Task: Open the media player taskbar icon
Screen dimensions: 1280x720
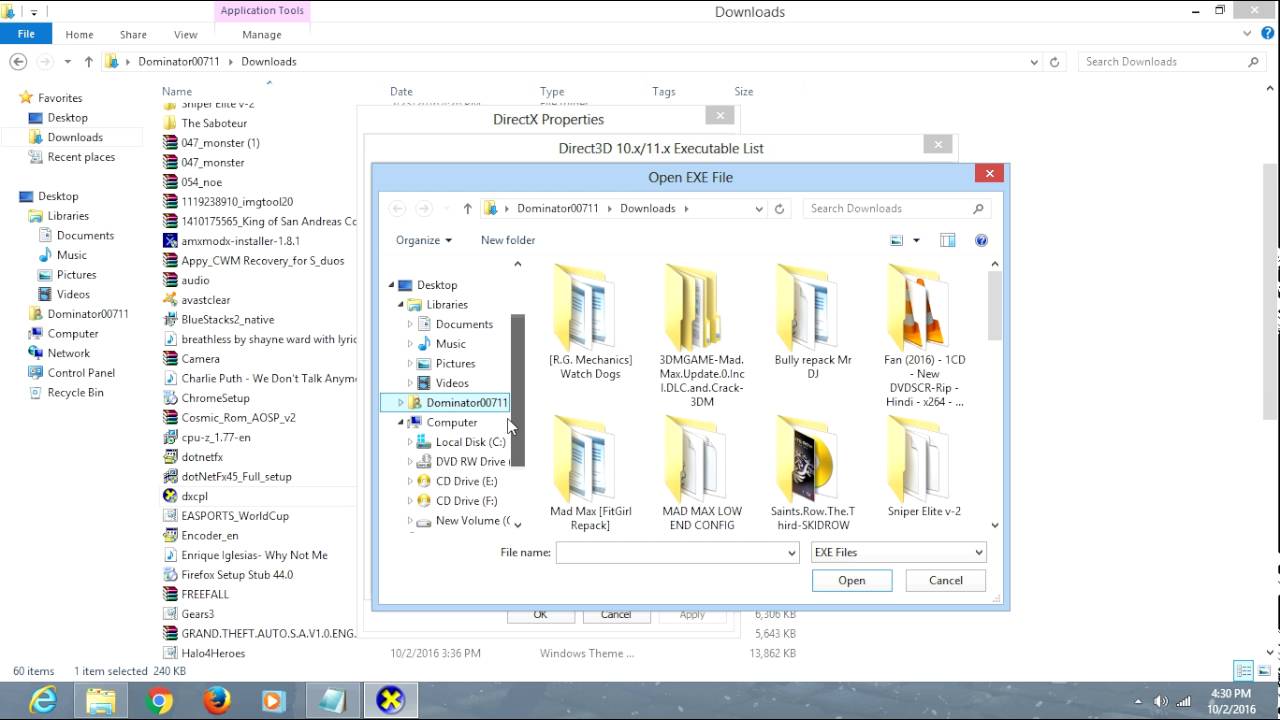Action: click(274, 701)
